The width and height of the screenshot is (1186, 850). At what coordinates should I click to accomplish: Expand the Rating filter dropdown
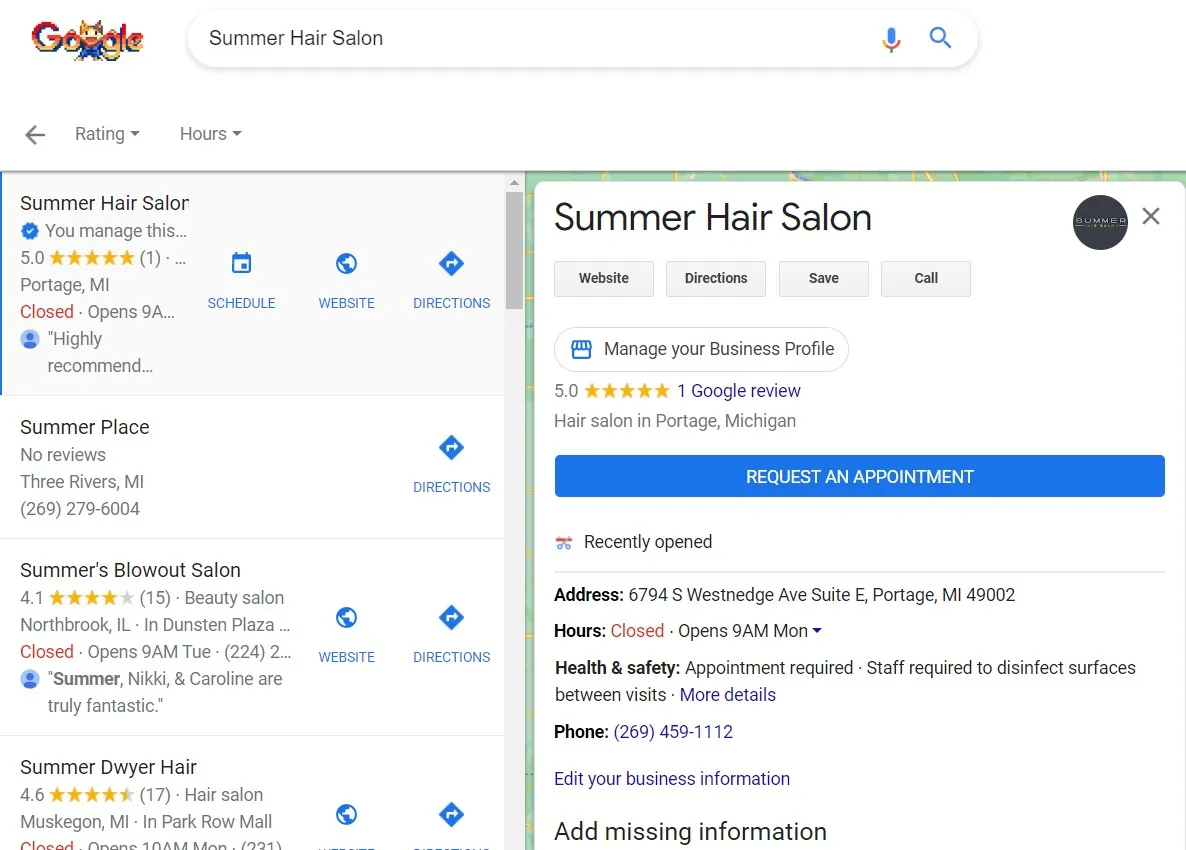click(x=107, y=134)
